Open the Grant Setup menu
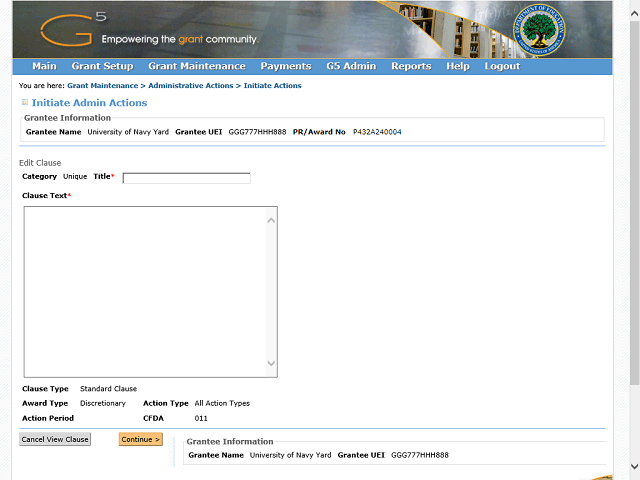 pos(102,66)
